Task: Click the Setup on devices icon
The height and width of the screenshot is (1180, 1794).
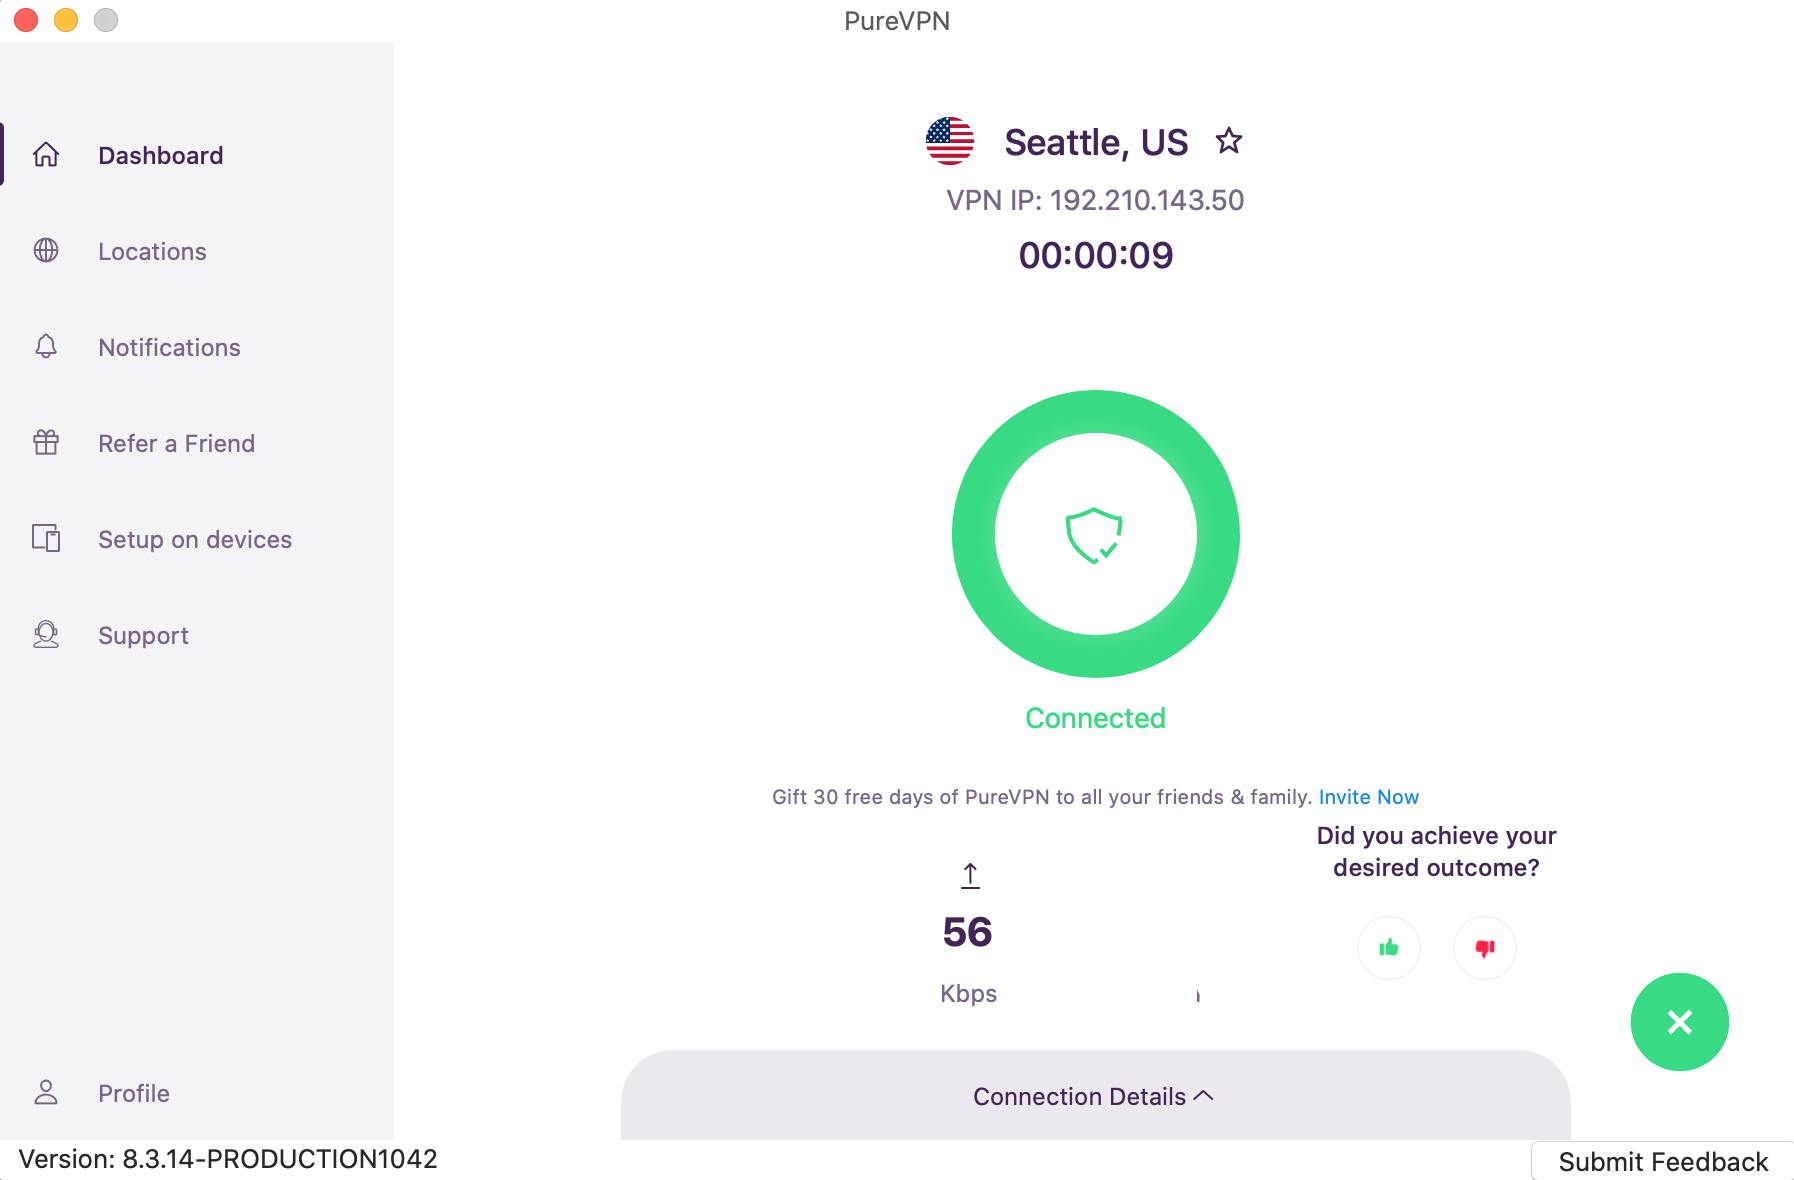Action: click(x=46, y=539)
